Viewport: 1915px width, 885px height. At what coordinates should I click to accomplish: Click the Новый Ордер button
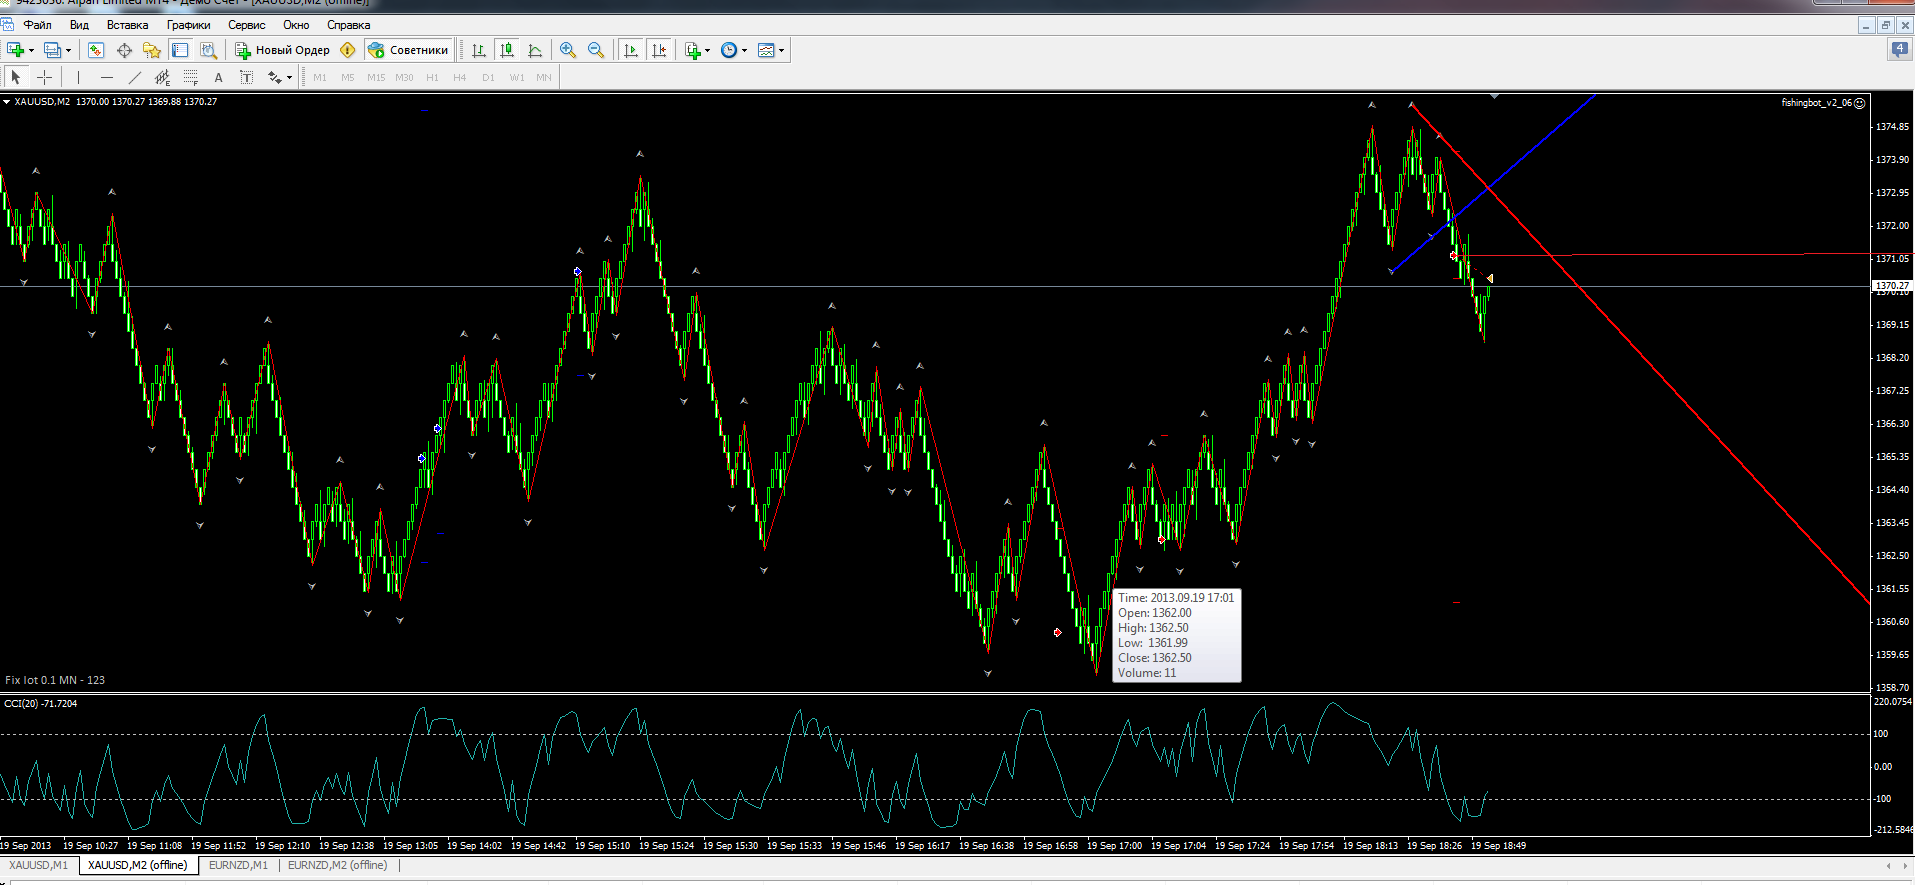[282, 50]
